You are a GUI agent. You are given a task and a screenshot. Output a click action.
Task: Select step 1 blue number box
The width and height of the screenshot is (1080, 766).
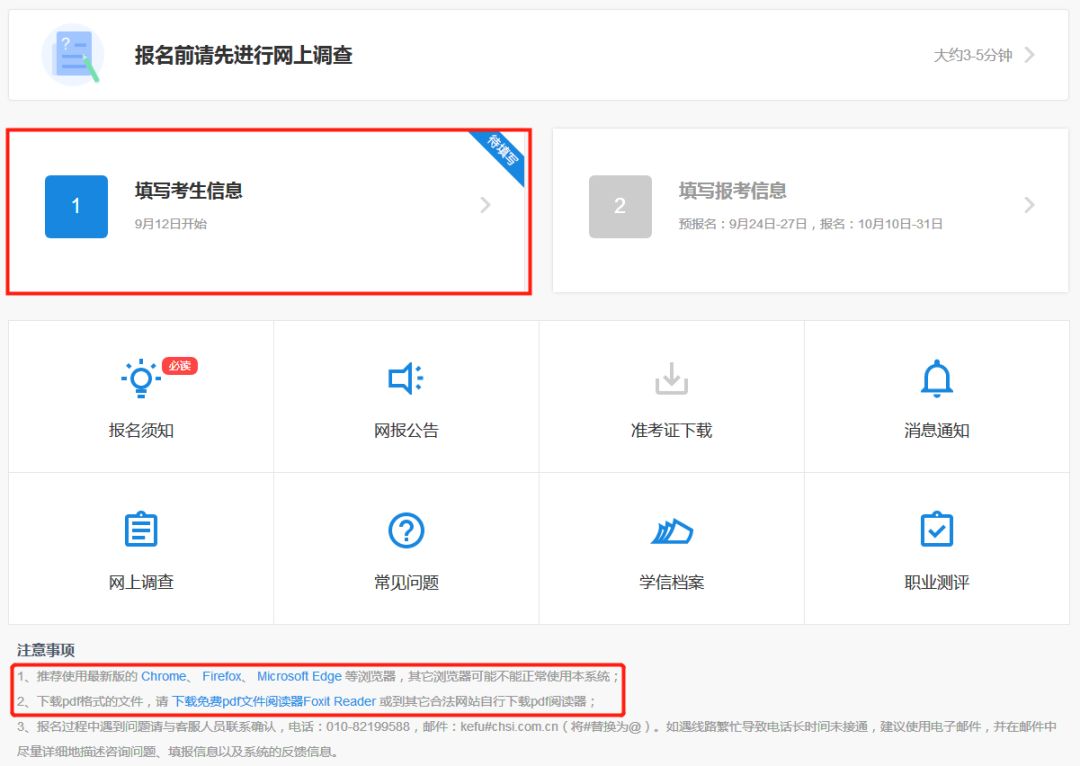click(x=76, y=206)
